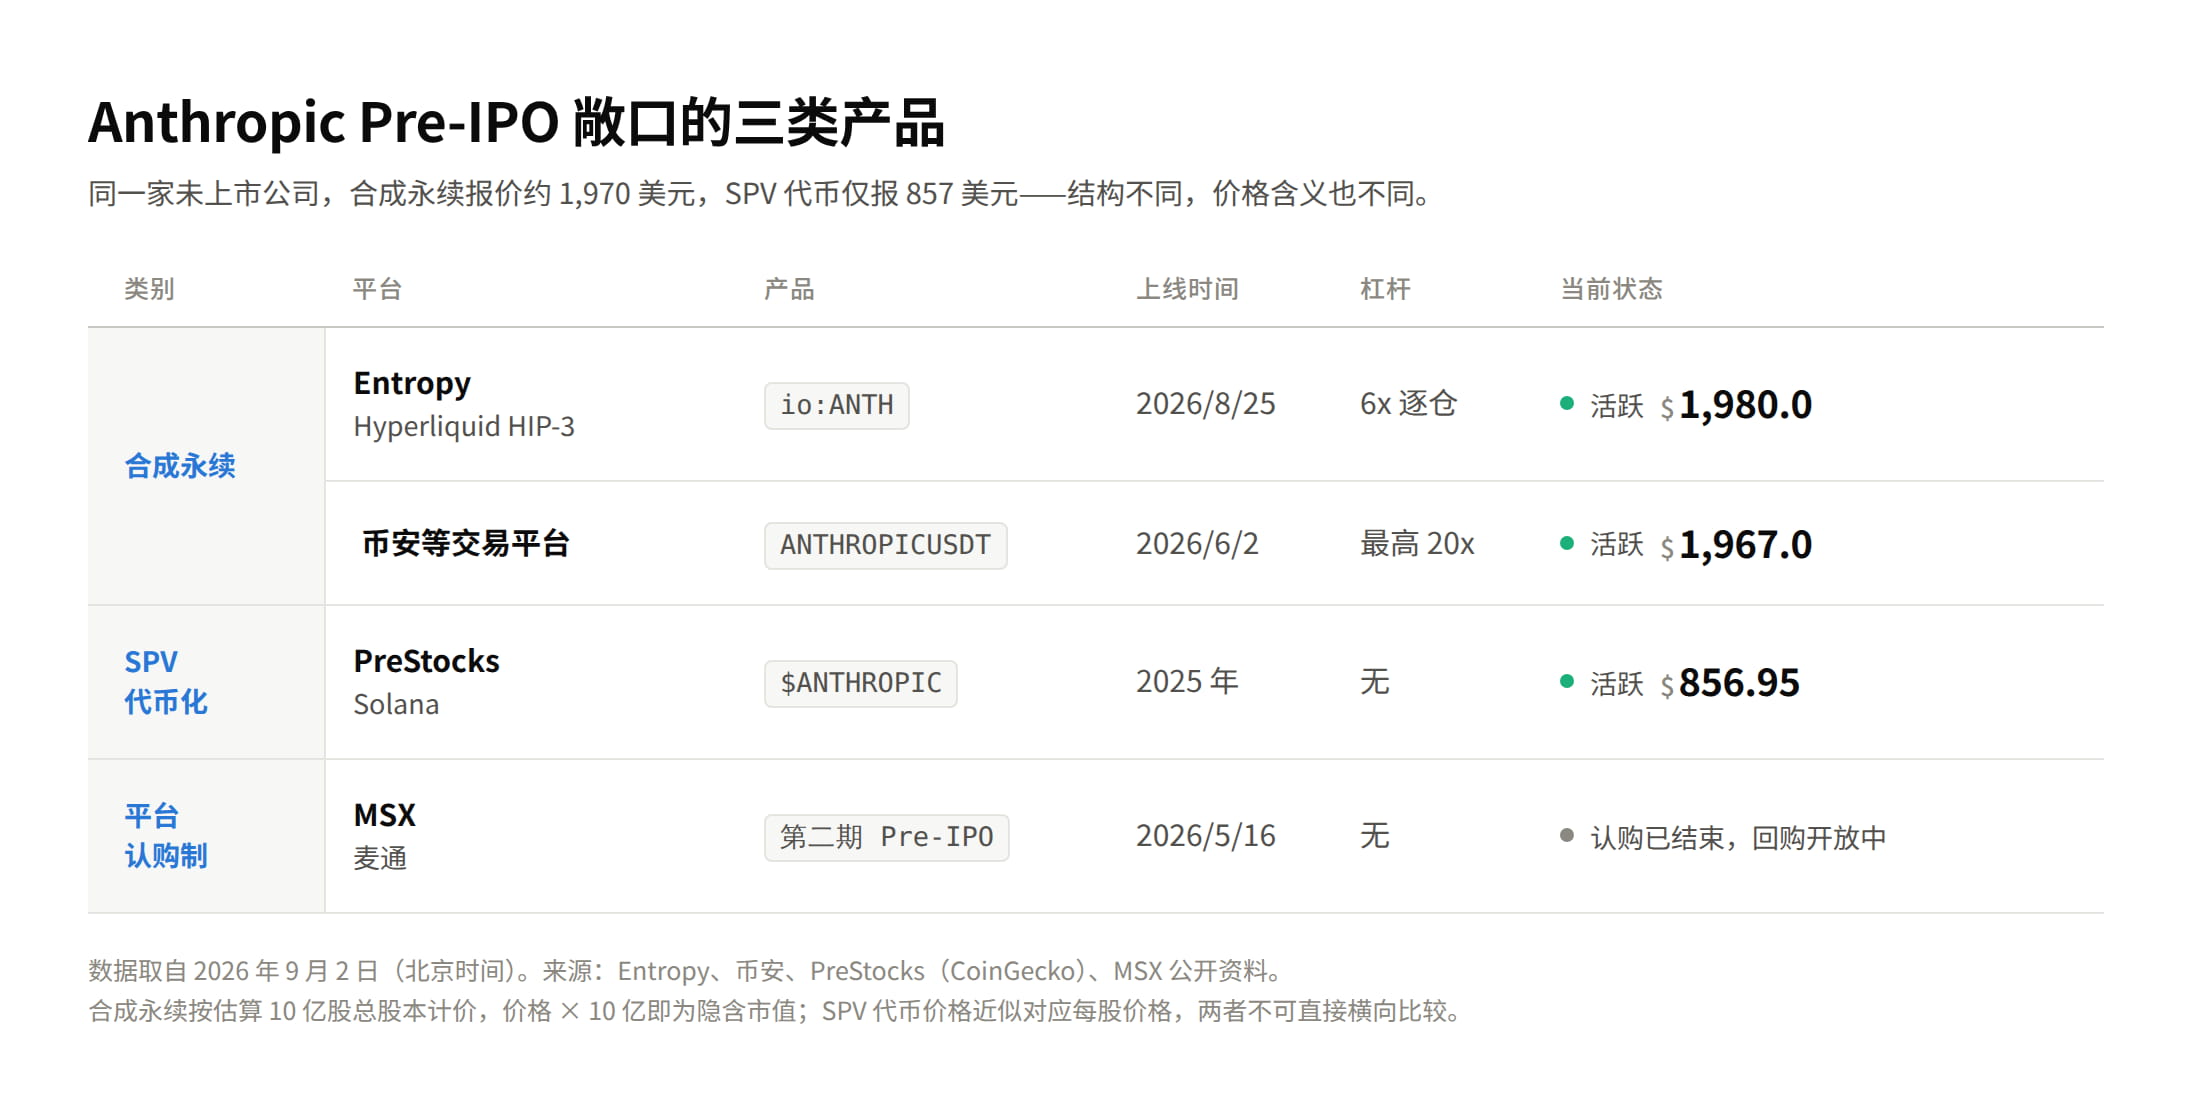The image size is (2192, 1098).
Task: Click '无' leverage in MSX row
Action: click(1375, 836)
